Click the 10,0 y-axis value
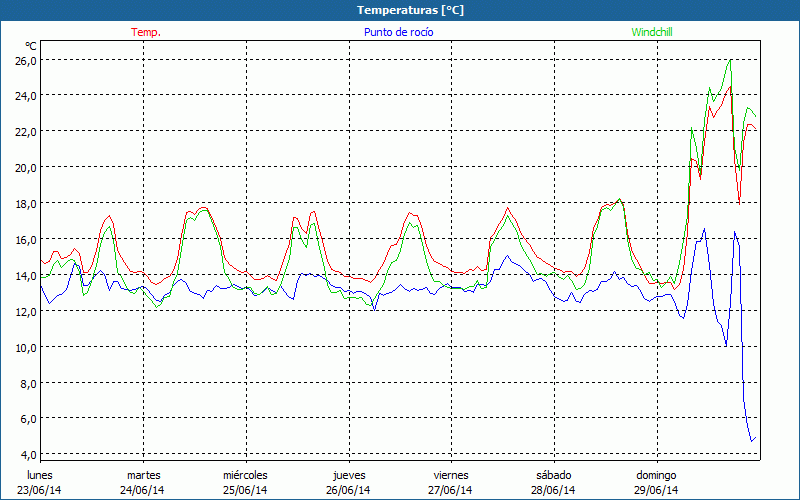Screen dimensions: 800x500 click(25, 347)
